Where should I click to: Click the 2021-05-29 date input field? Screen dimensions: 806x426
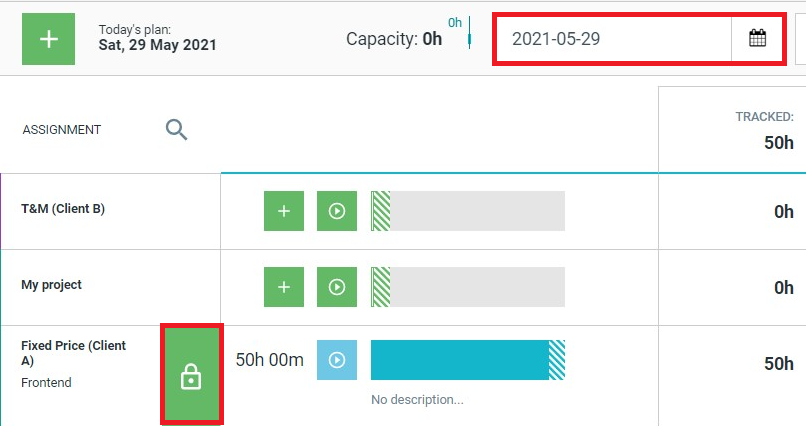click(613, 39)
